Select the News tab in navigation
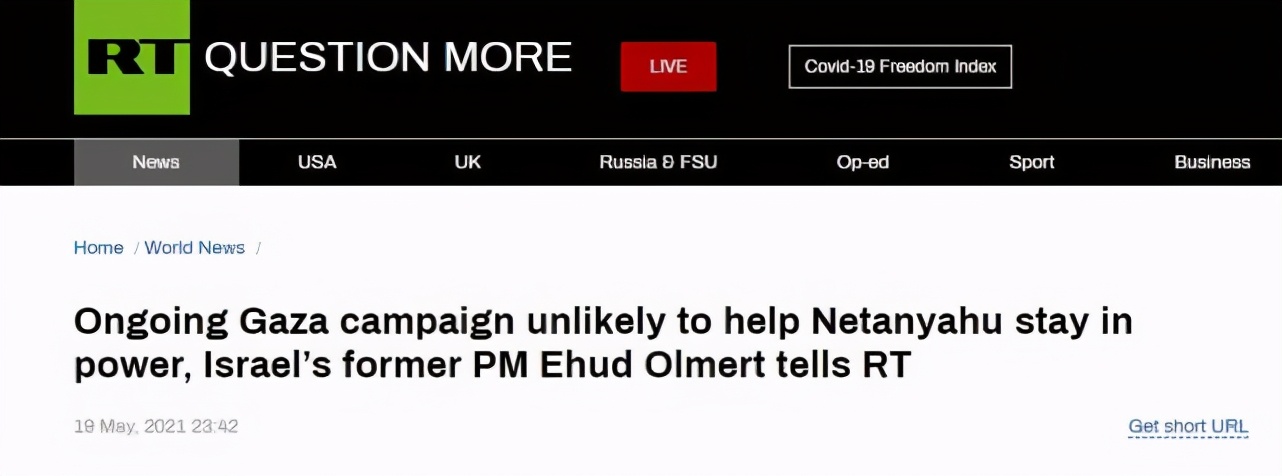1282x476 pixels. (156, 162)
